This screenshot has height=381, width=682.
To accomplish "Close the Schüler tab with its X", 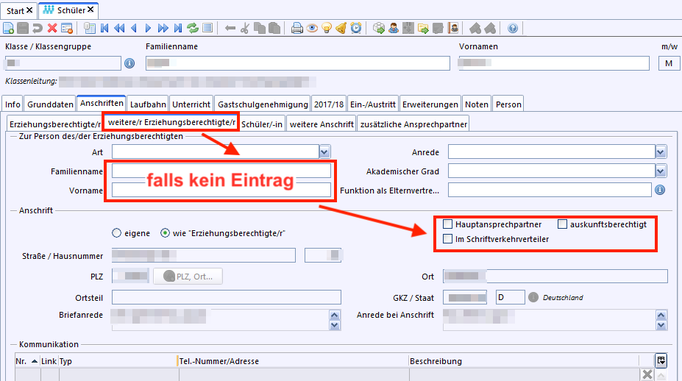I will [90, 9].
